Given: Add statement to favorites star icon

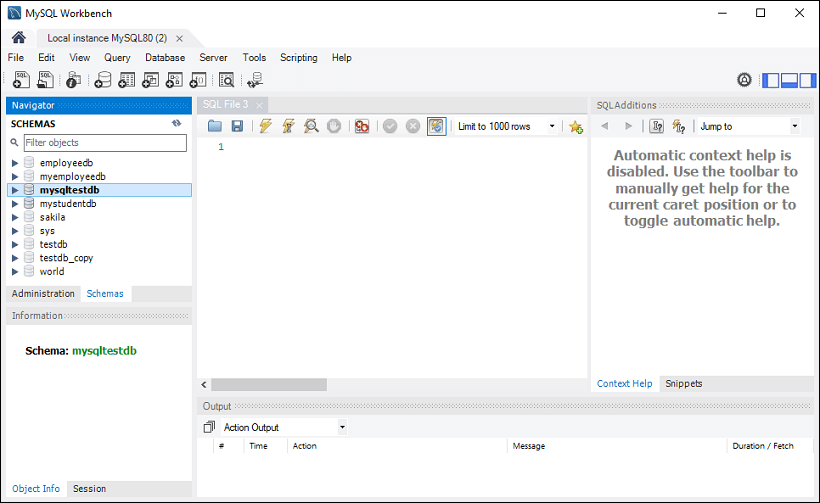Looking at the screenshot, I should pos(576,127).
